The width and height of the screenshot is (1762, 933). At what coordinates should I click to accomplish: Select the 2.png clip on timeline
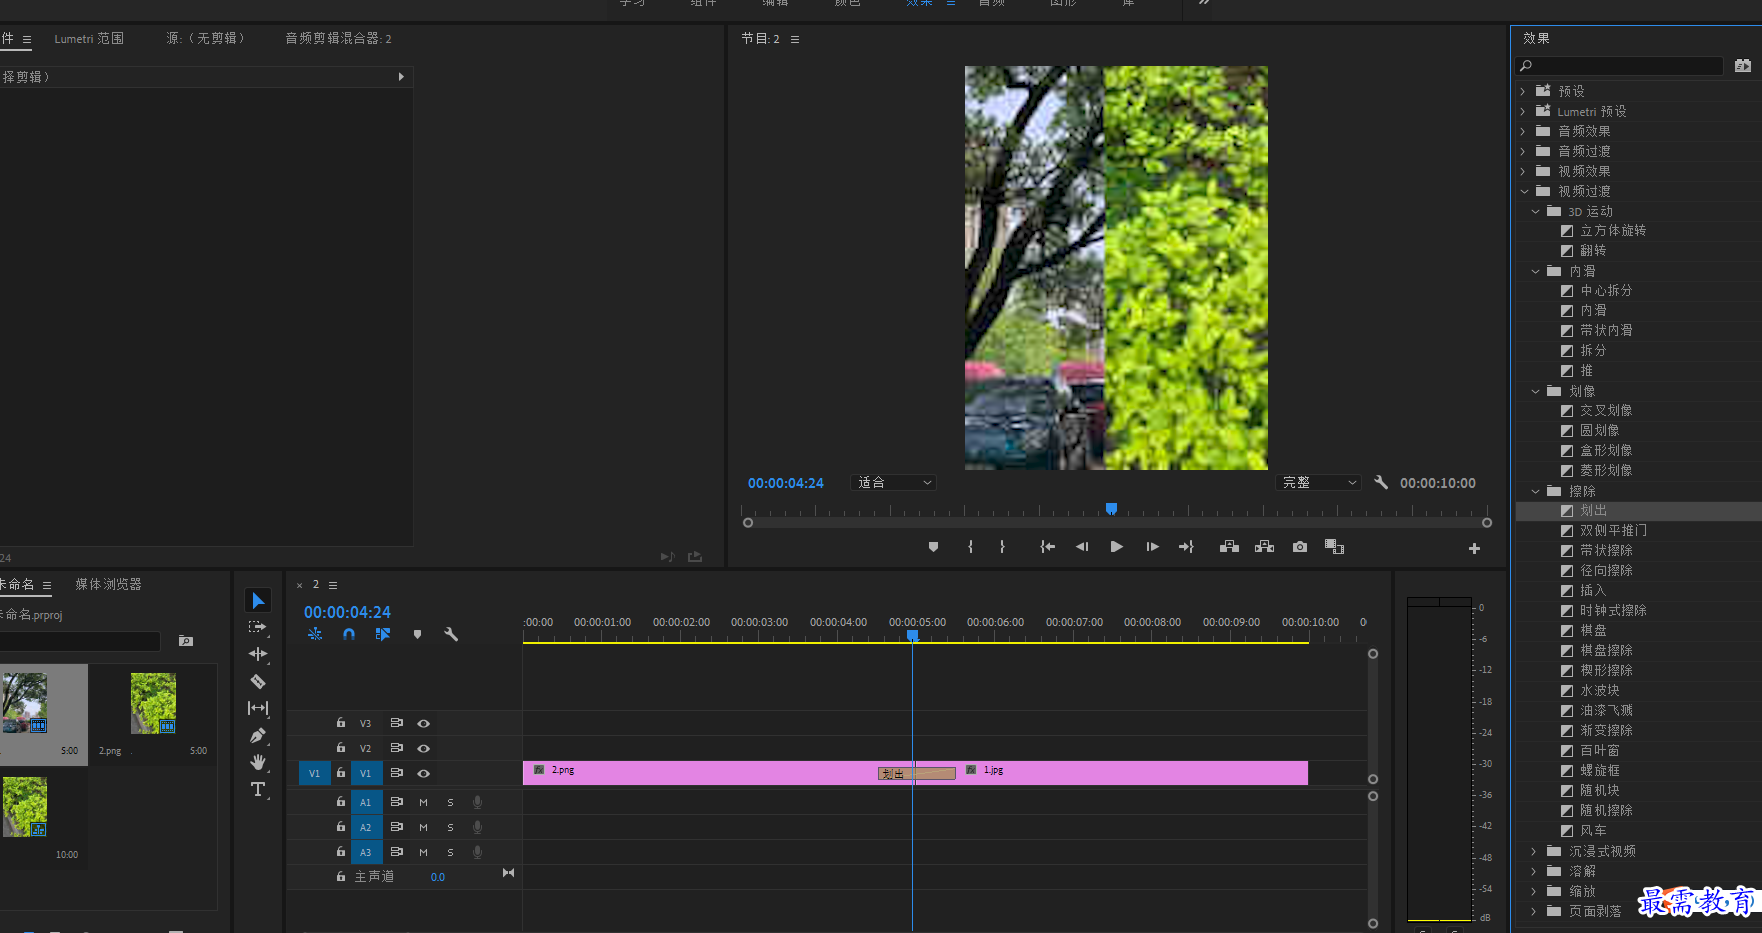click(x=700, y=772)
